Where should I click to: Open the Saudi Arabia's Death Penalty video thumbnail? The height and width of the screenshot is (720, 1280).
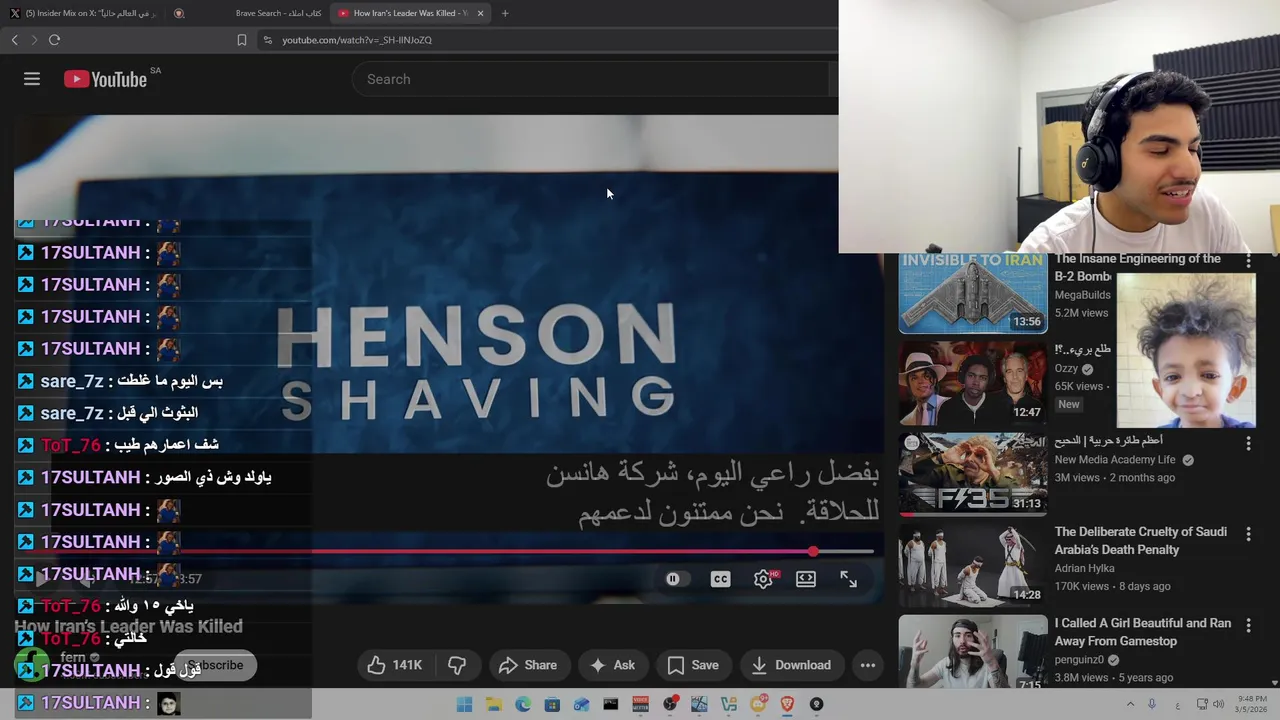[x=973, y=564]
